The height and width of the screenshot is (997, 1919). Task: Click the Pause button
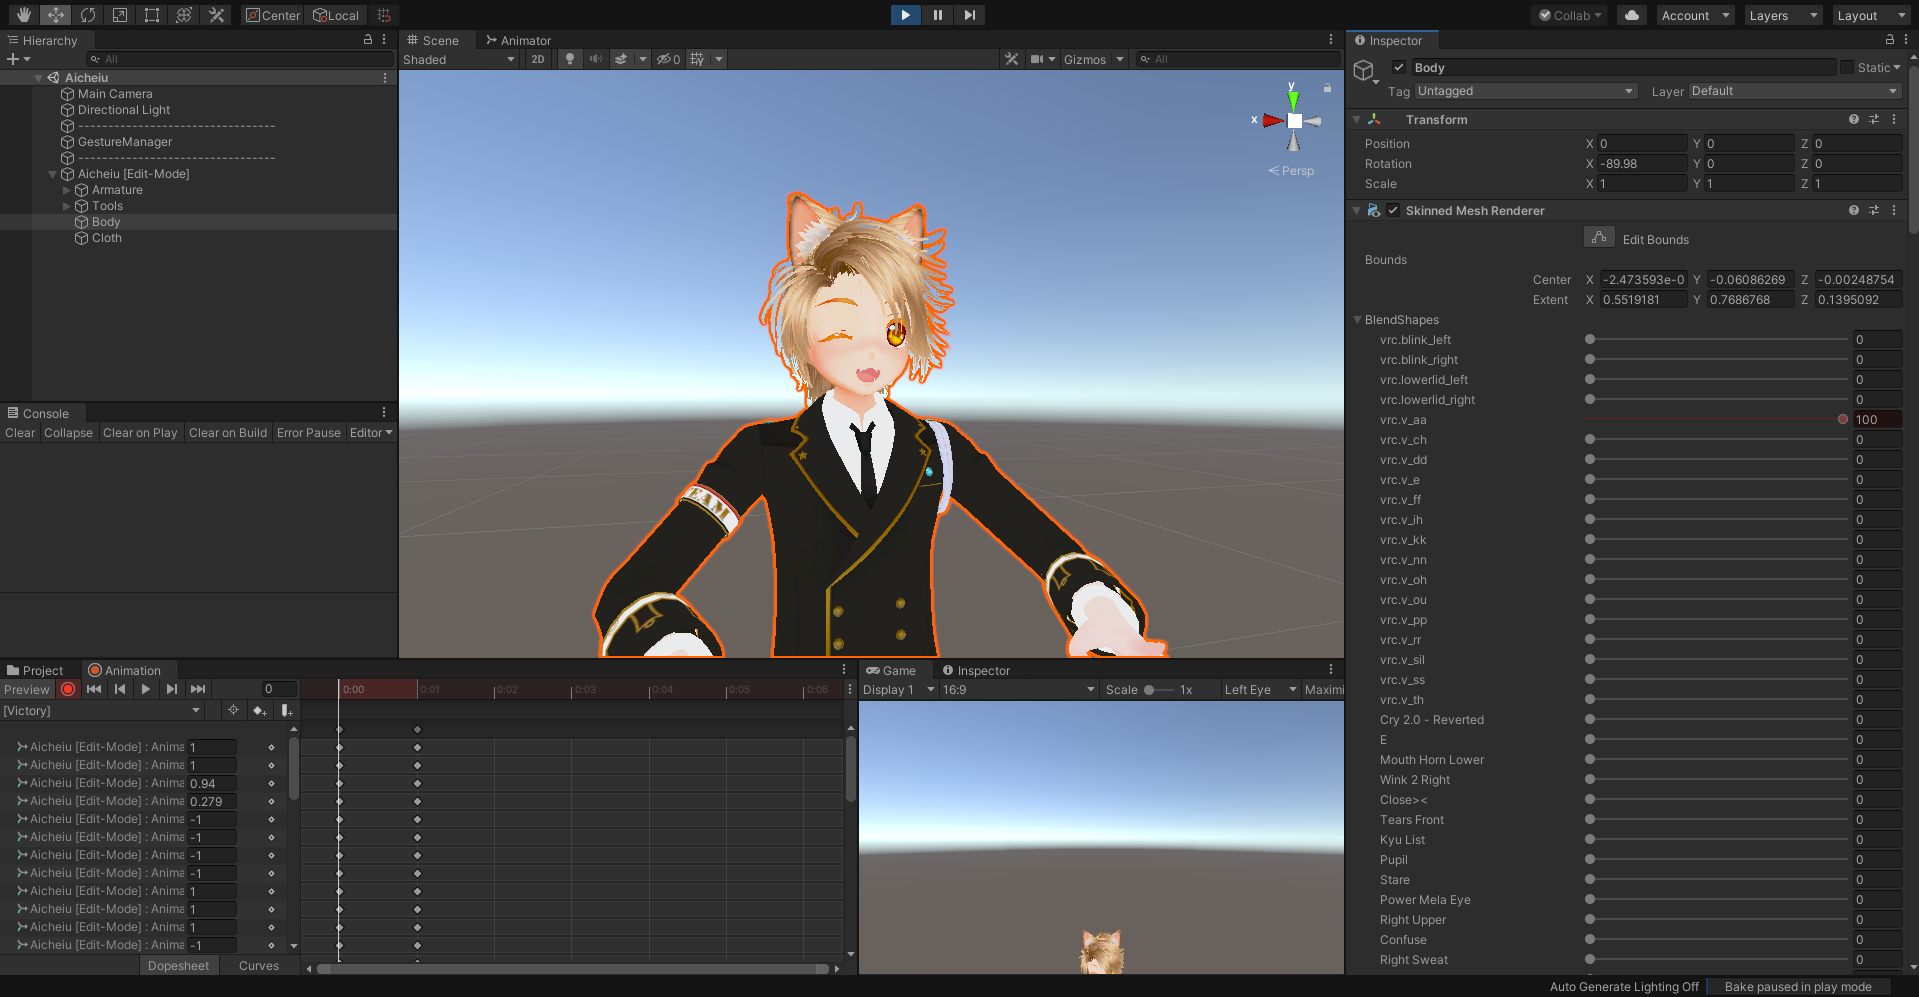(937, 15)
